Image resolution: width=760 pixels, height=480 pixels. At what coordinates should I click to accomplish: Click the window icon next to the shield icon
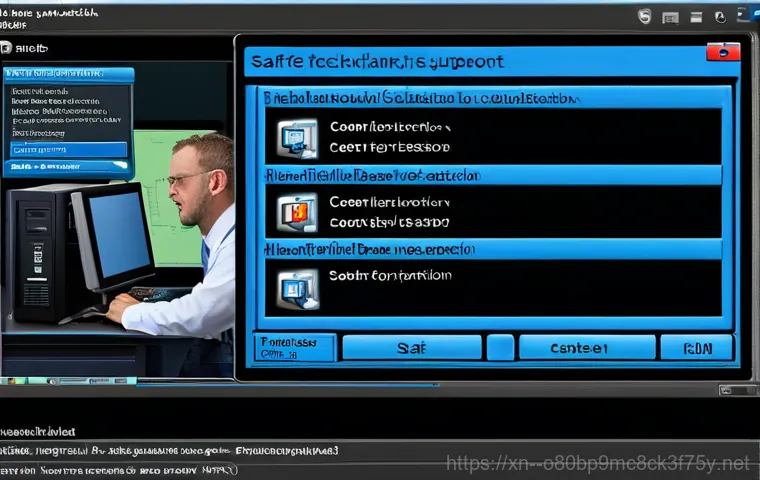(x=670, y=17)
